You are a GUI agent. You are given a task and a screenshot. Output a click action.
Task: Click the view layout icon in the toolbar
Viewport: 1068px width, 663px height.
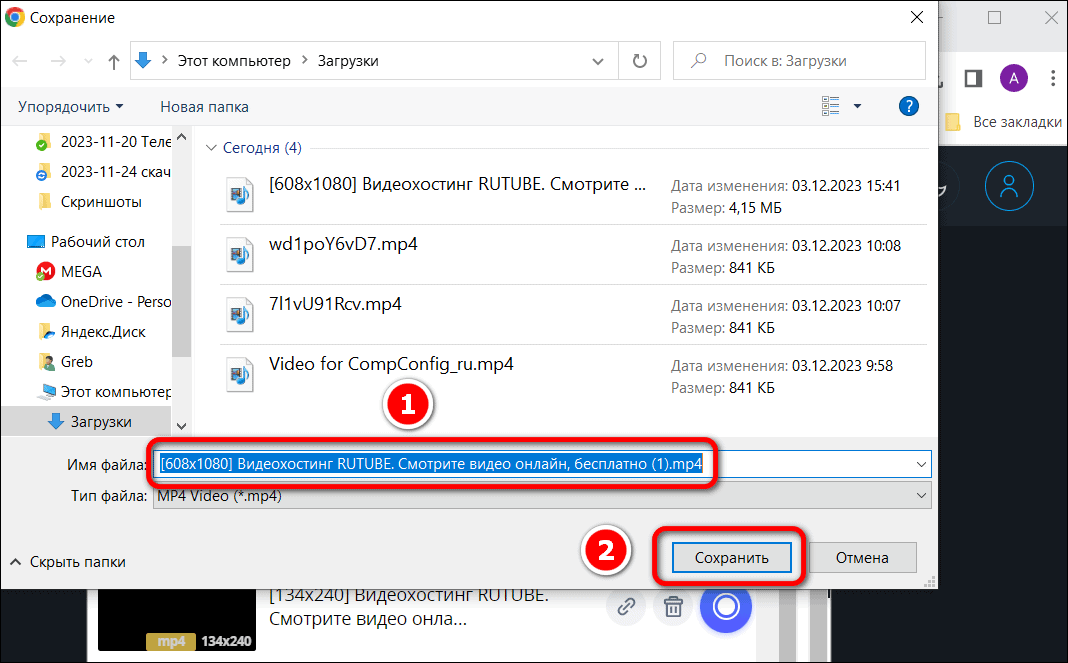pyautogui.click(x=830, y=106)
